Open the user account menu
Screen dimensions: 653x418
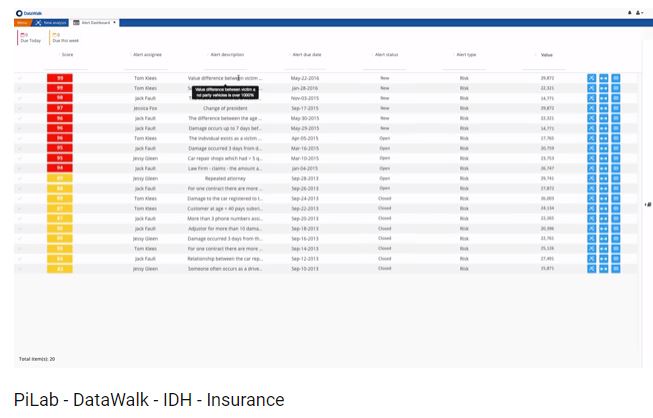click(x=639, y=13)
